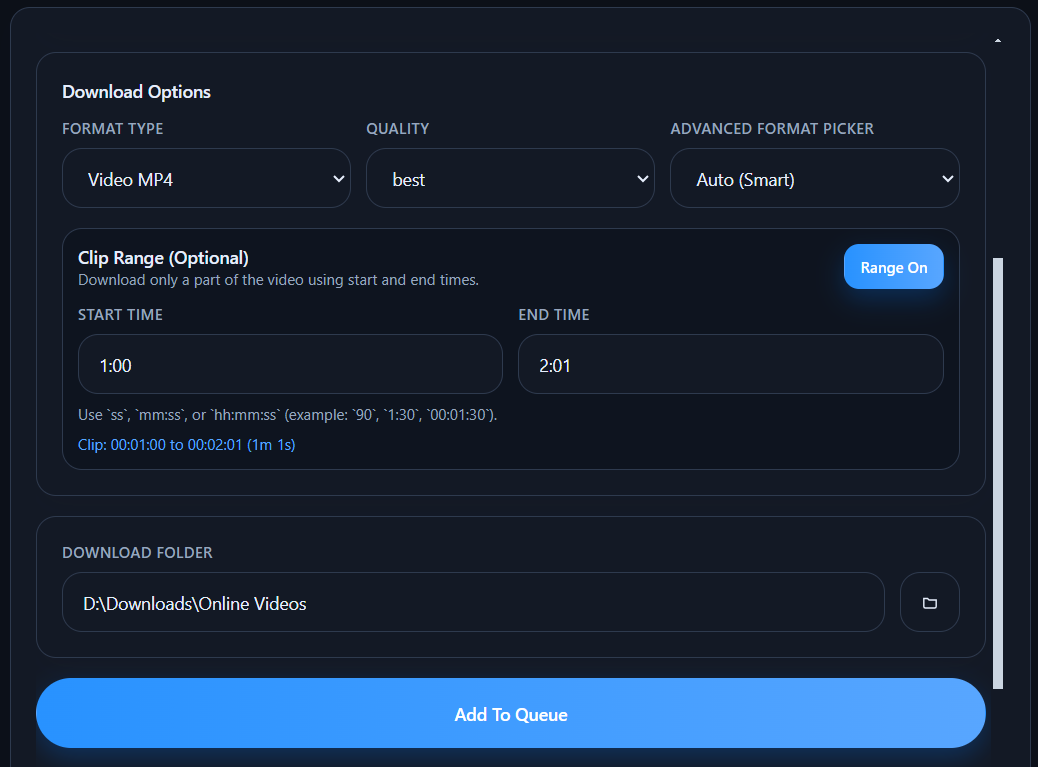1038x767 pixels.
Task: Open the Advanced Format Picker dropdown
Action: (814, 178)
